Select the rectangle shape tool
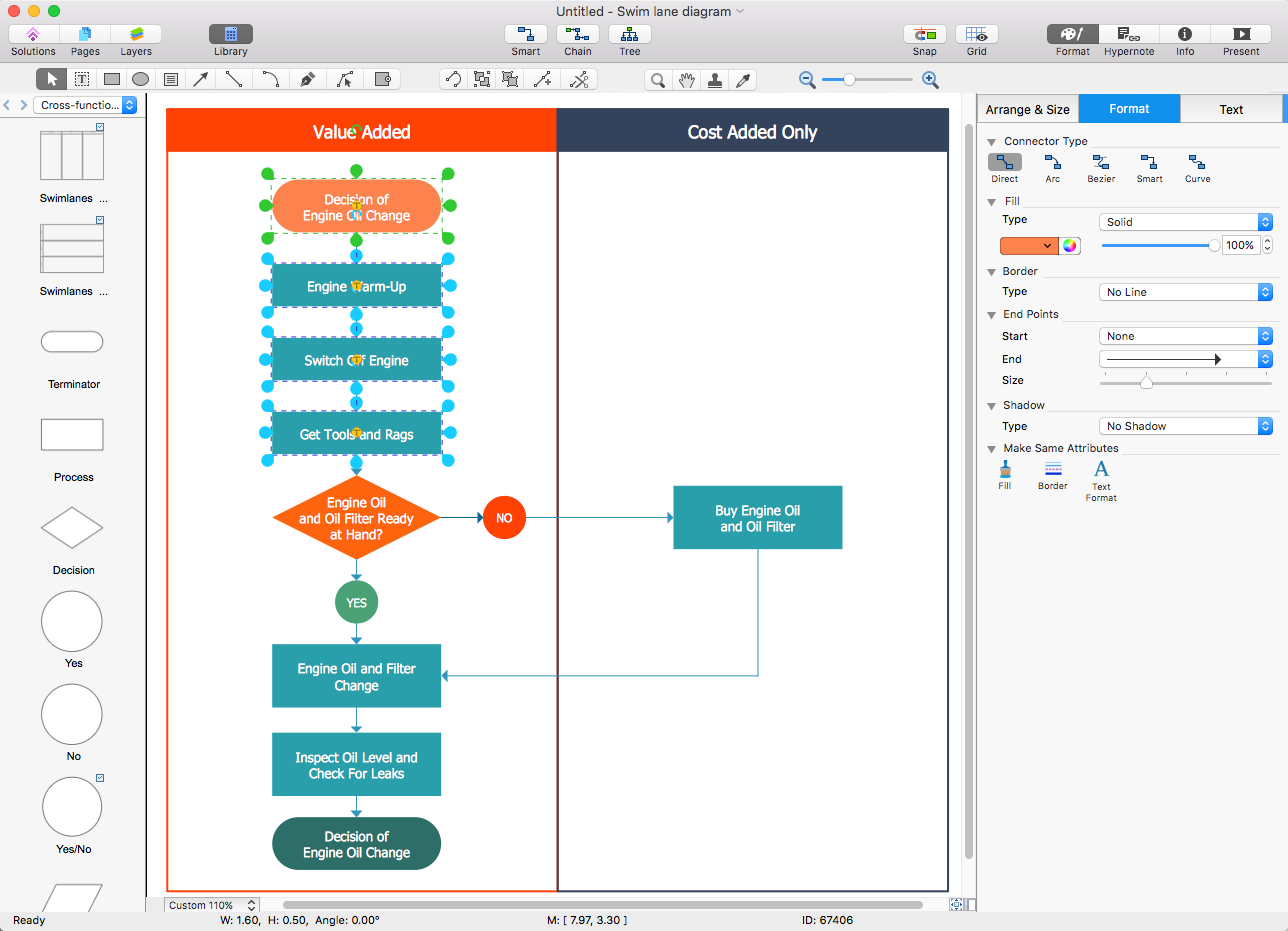Image resolution: width=1288 pixels, height=931 pixels. click(x=112, y=79)
